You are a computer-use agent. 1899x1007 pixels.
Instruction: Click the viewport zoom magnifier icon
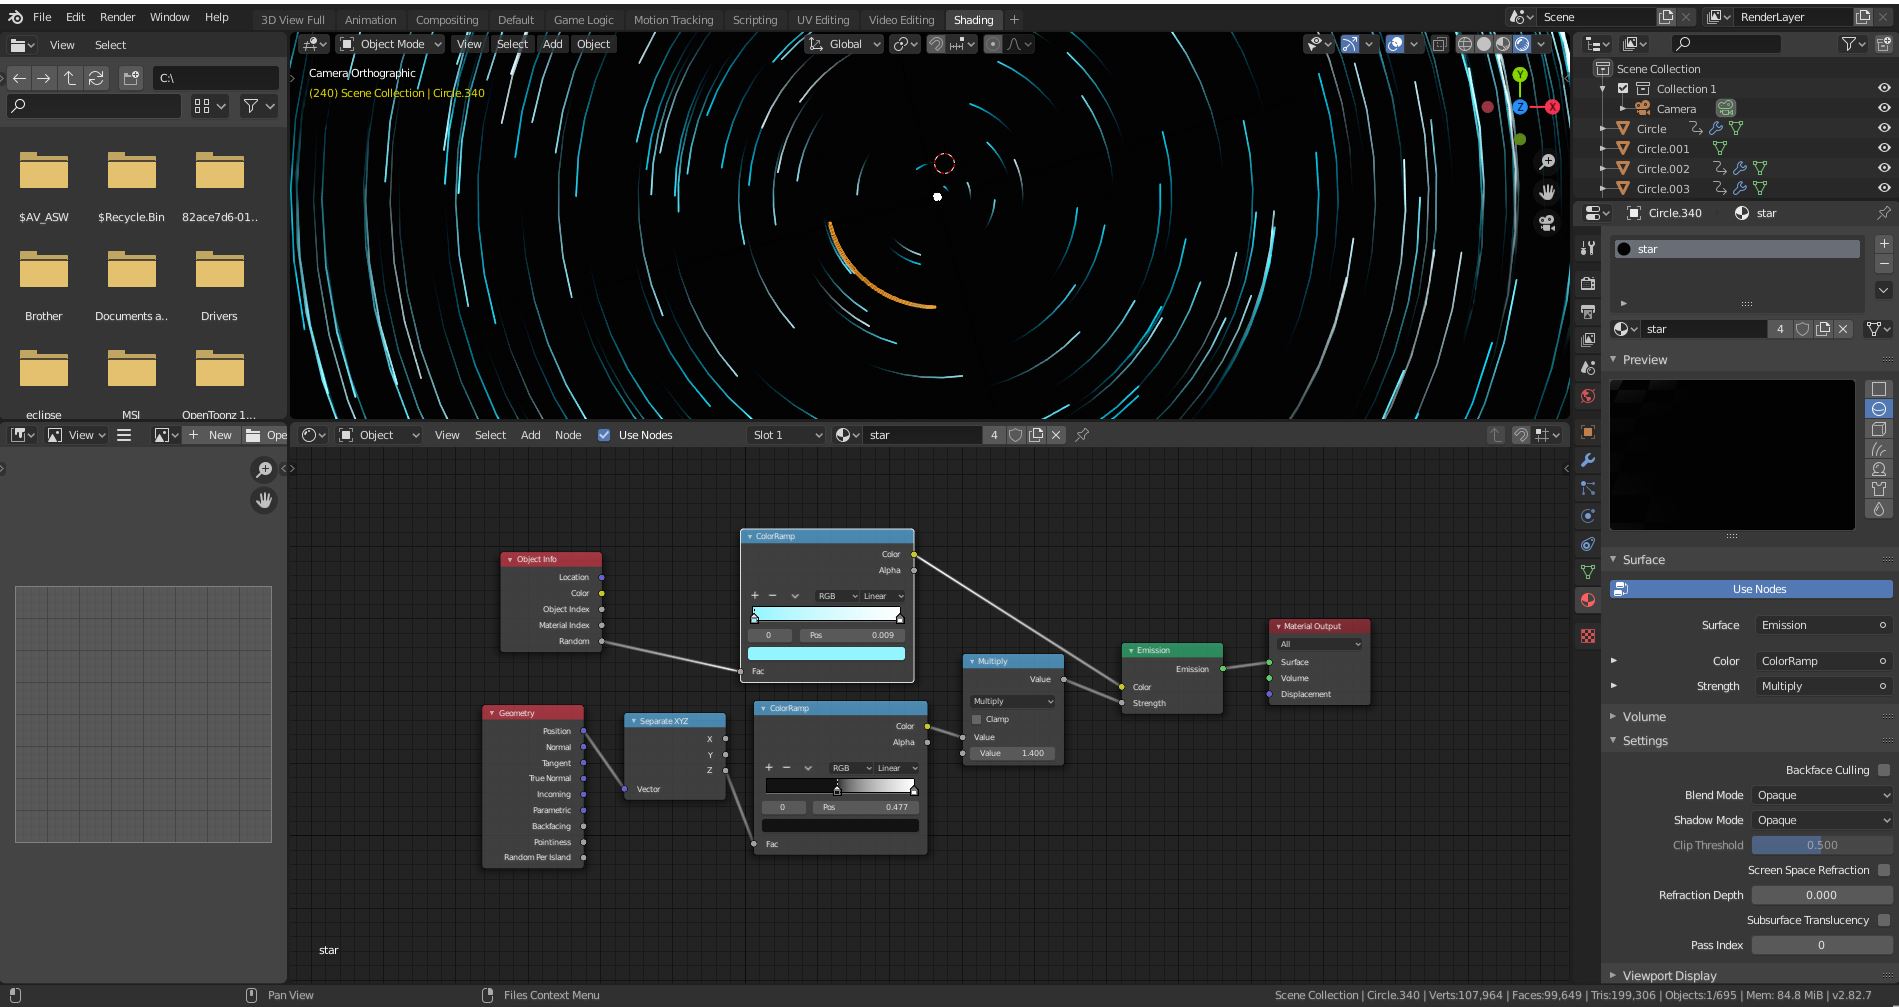(x=1547, y=161)
